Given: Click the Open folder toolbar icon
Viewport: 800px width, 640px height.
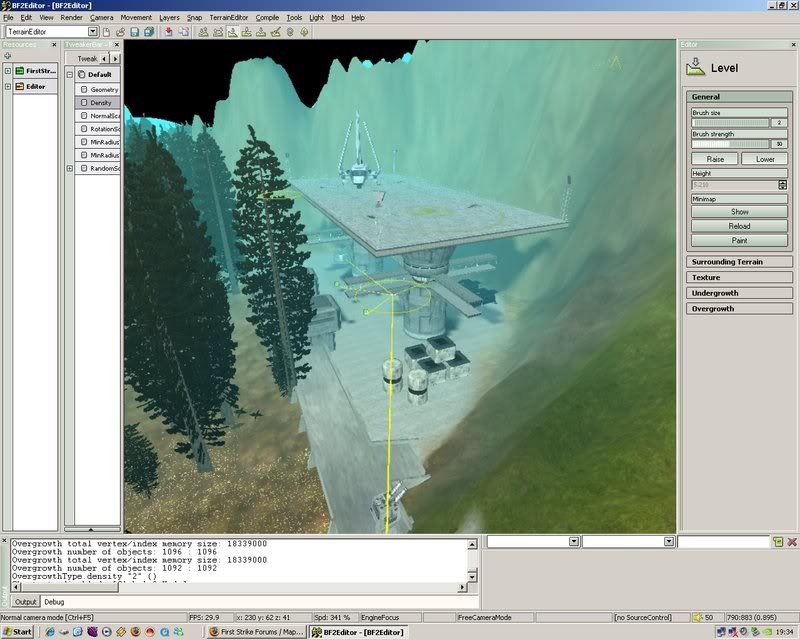Looking at the screenshot, I should pos(120,32).
